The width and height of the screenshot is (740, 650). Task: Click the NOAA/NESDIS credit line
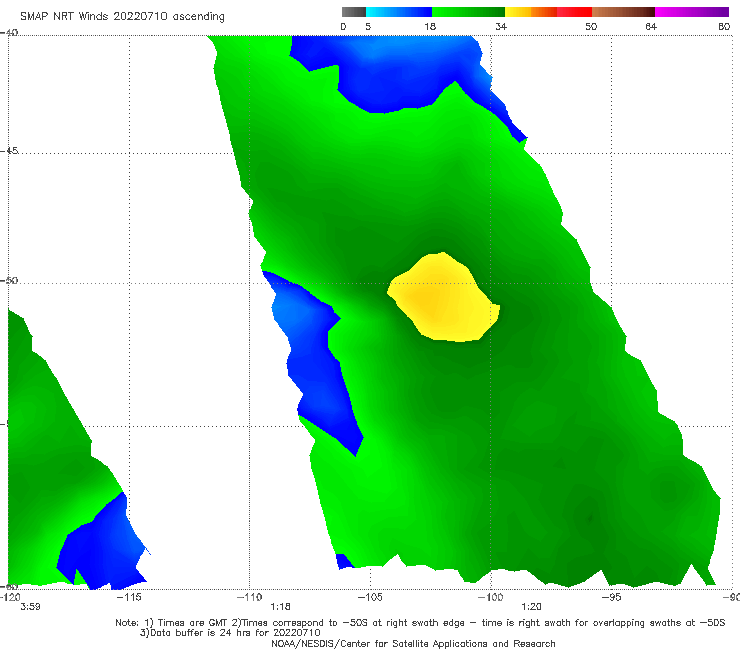pos(413,643)
